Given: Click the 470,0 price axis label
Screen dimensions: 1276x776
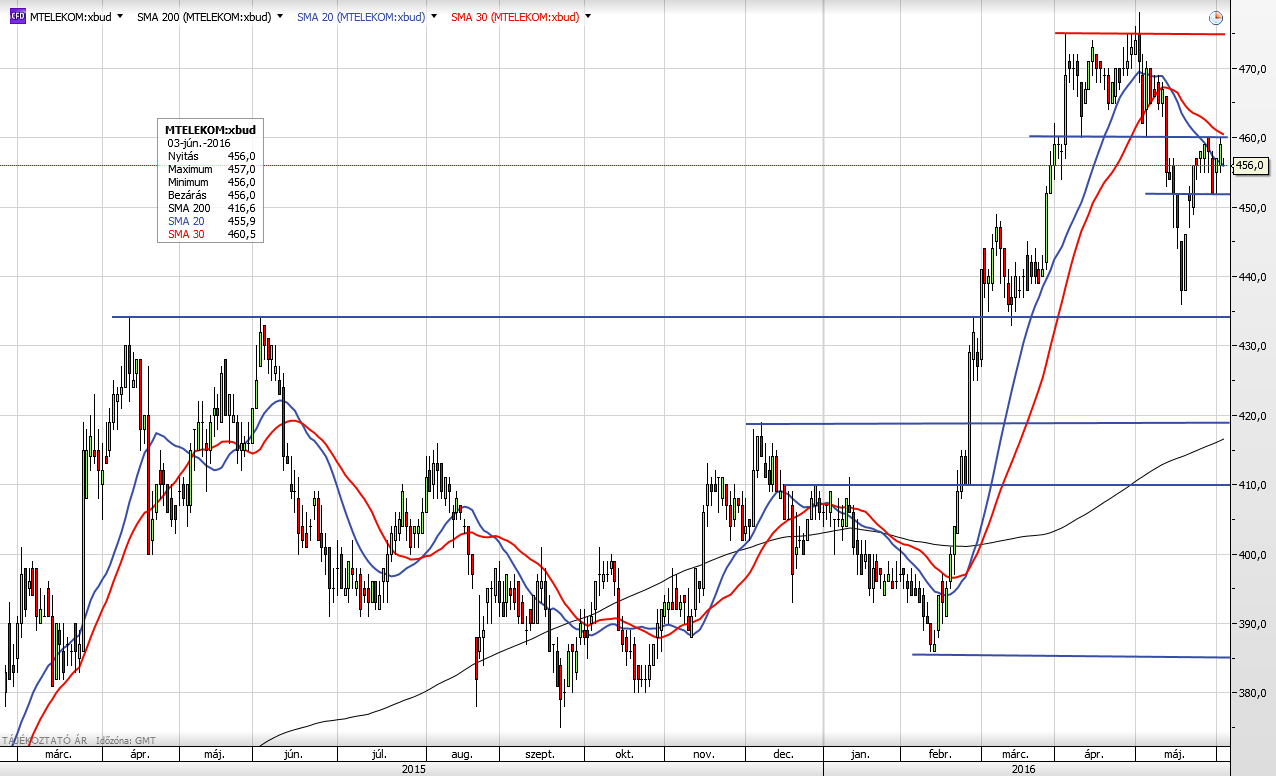Looking at the screenshot, I should 1253,69.
